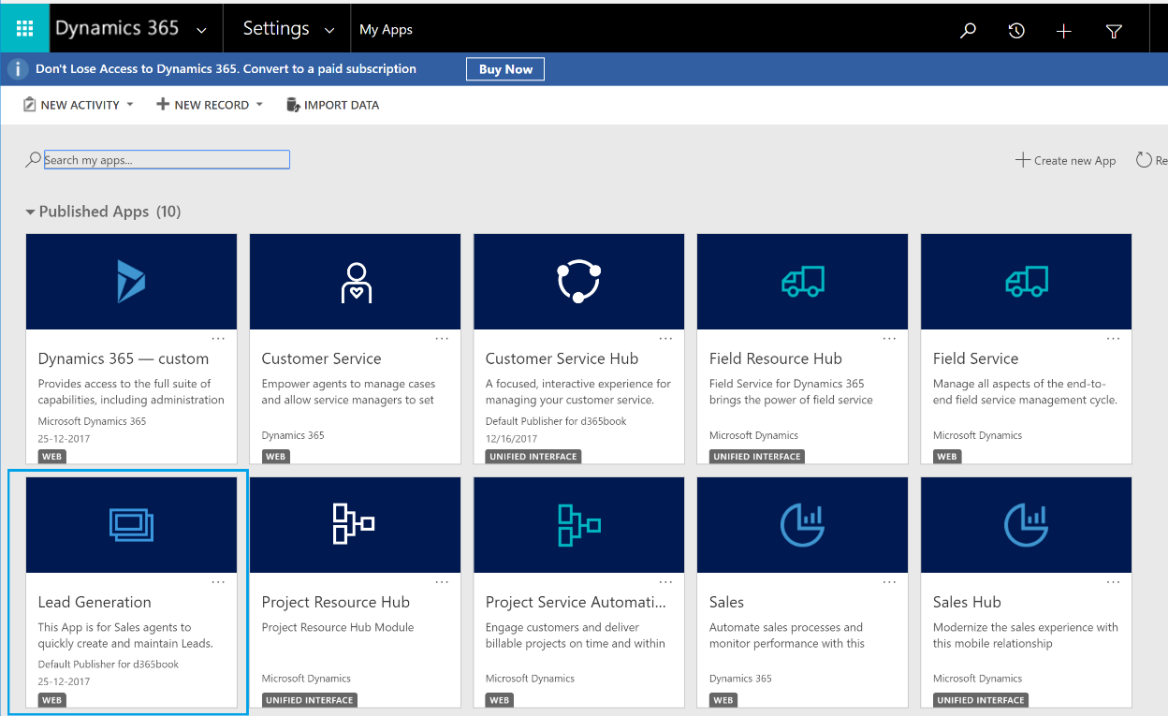This screenshot has height=716, width=1168.
Task: Click Field Service title text
Action: [975, 358]
